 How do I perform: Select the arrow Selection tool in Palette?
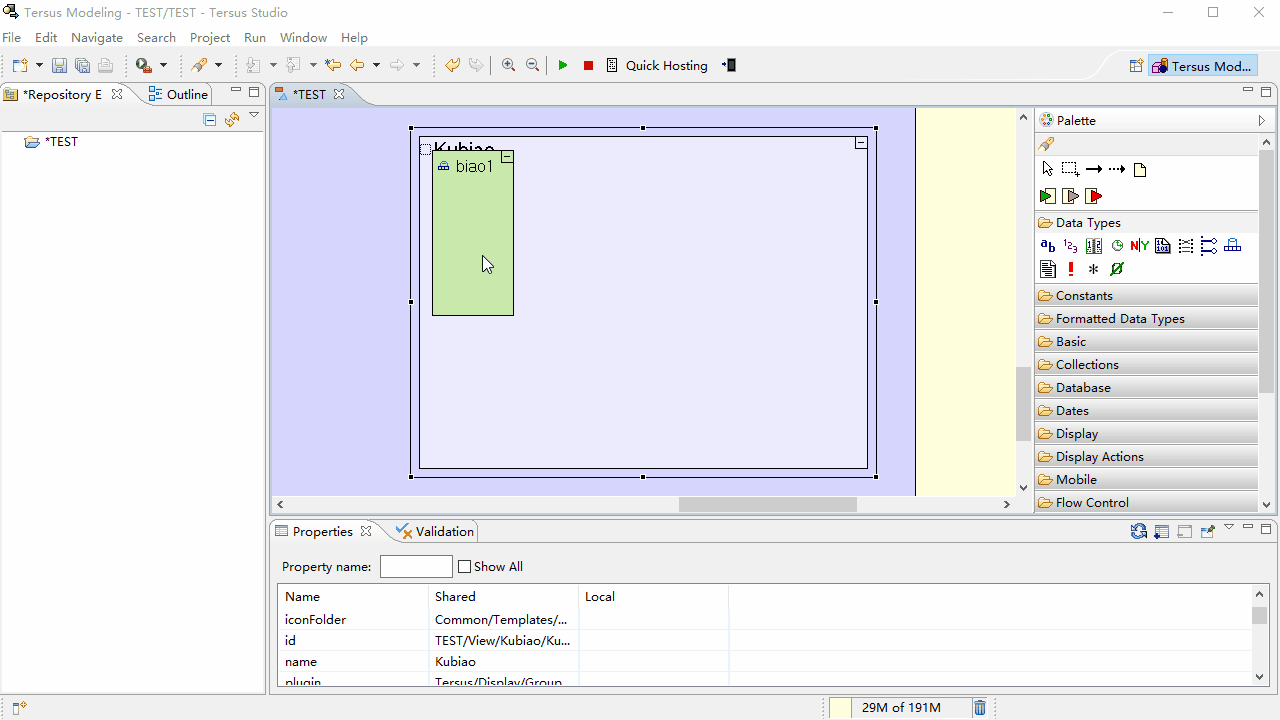point(1047,169)
